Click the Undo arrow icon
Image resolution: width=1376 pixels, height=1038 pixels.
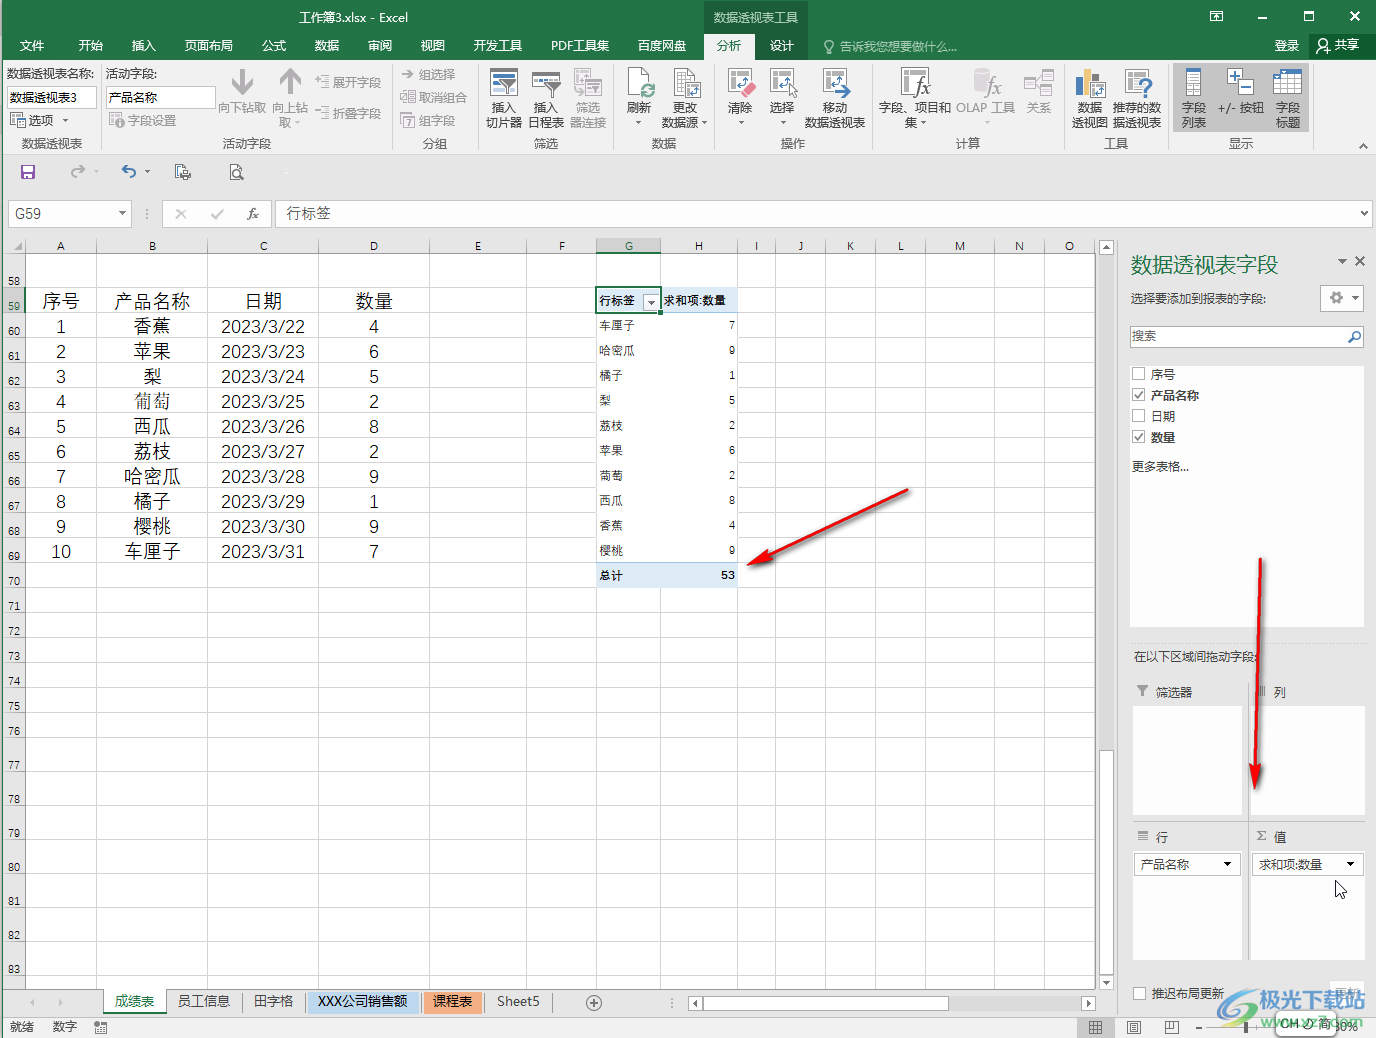click(128, 172)
